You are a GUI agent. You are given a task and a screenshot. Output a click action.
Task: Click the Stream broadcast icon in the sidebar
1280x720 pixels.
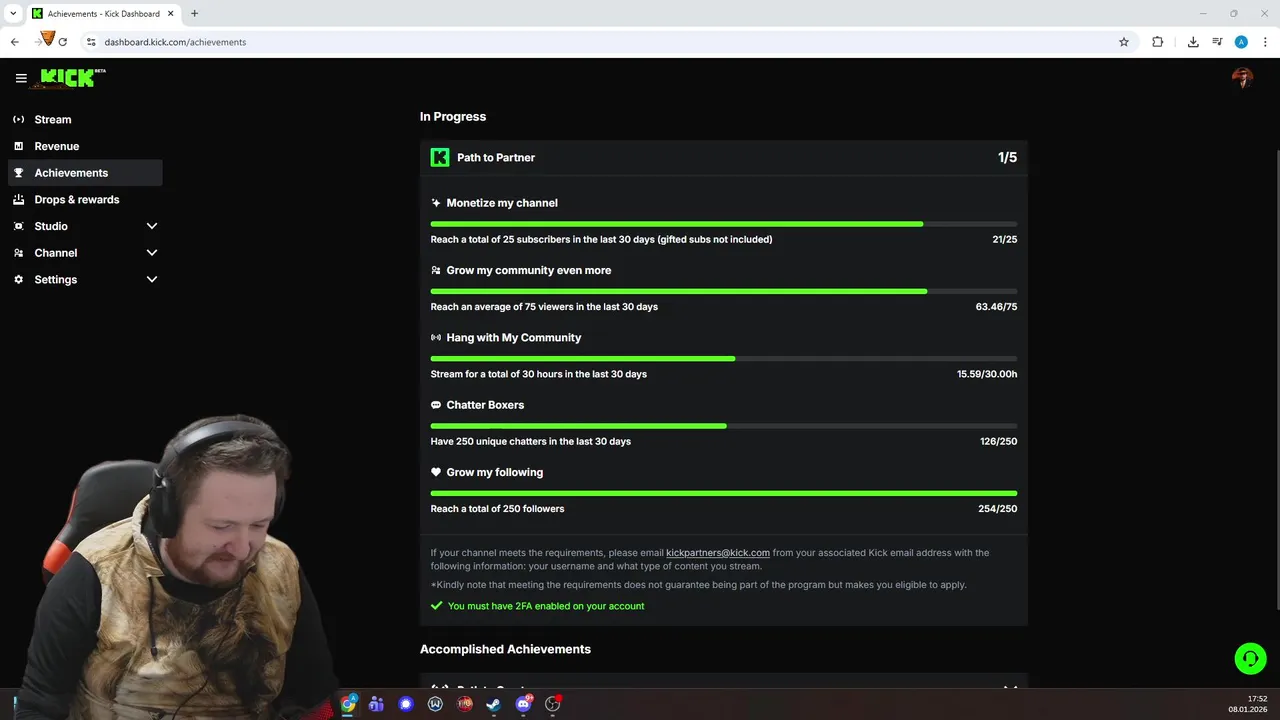[x=18, y=119]
